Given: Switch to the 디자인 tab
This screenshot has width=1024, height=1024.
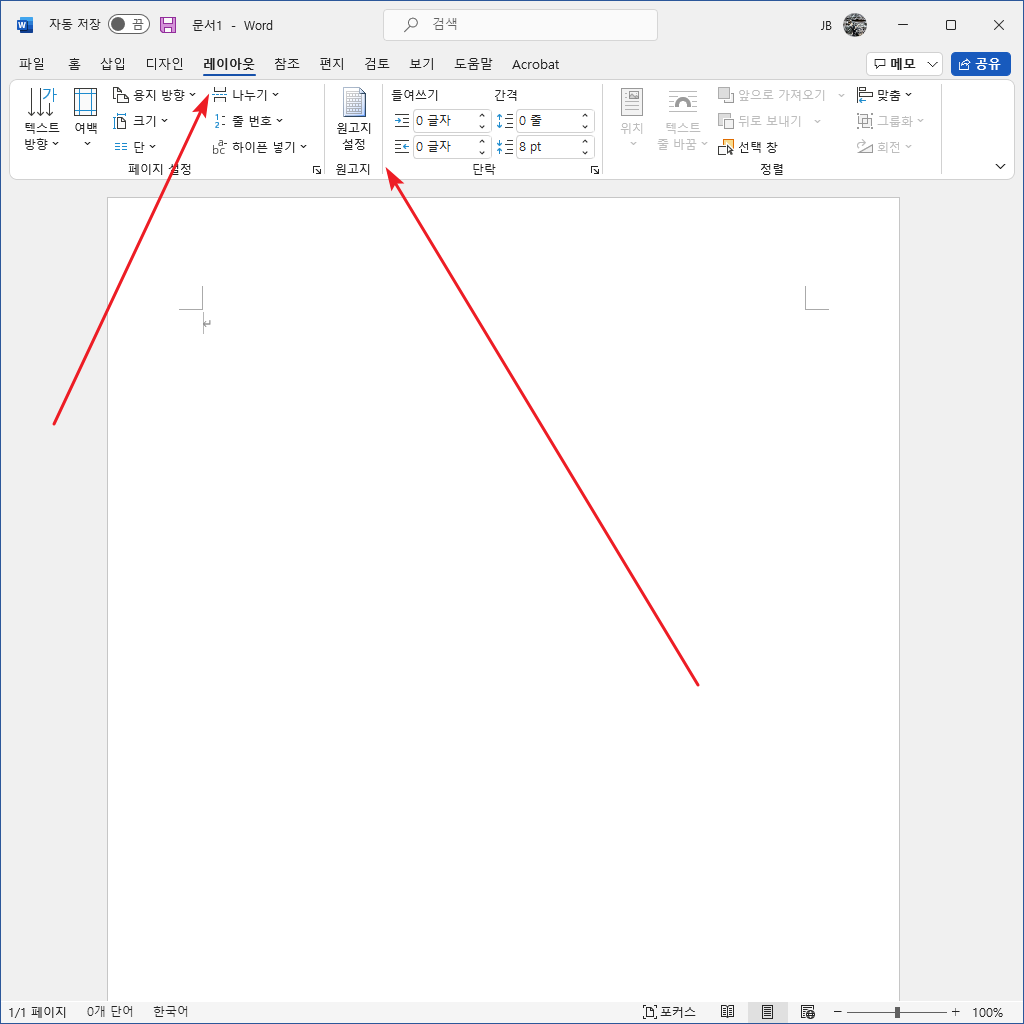Looking at the screenshot, I should (x=165, y=64).
